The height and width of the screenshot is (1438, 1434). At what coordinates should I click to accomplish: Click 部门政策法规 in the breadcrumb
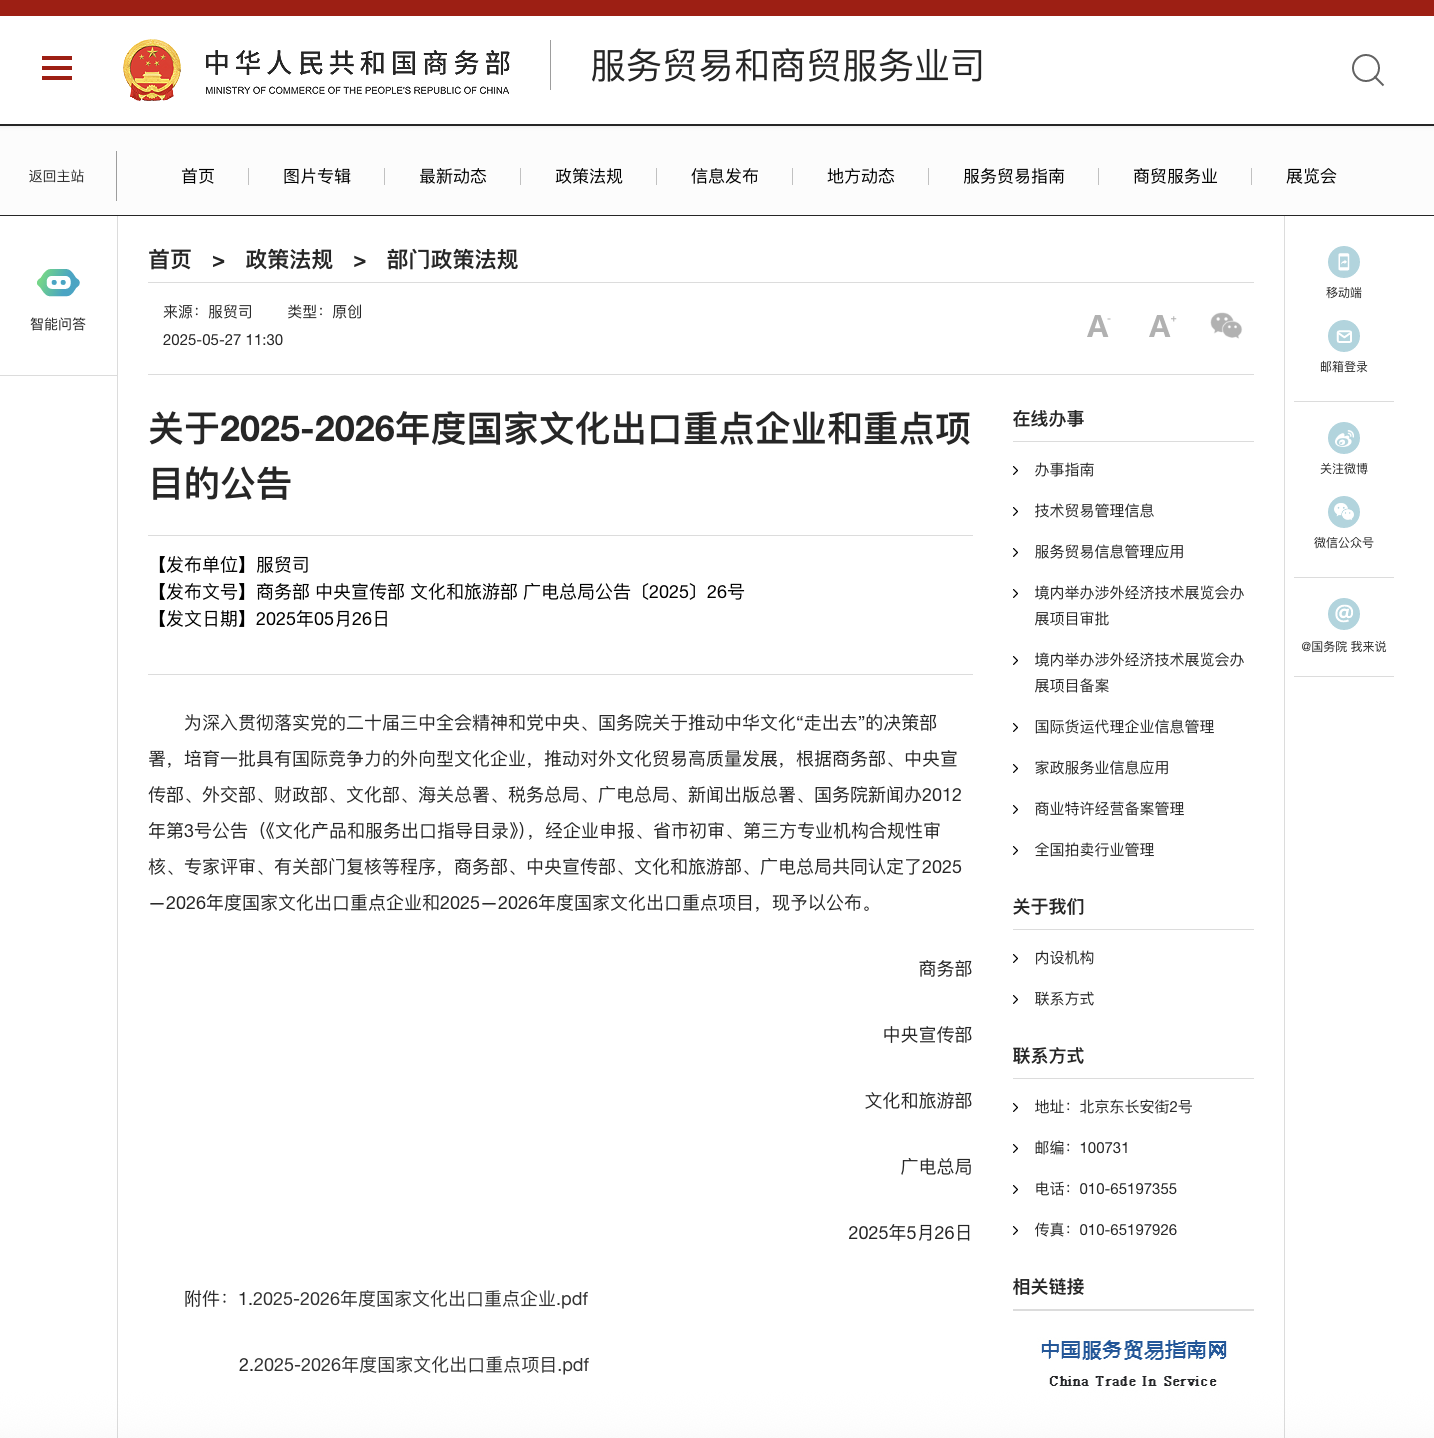(x=452, y=260)
